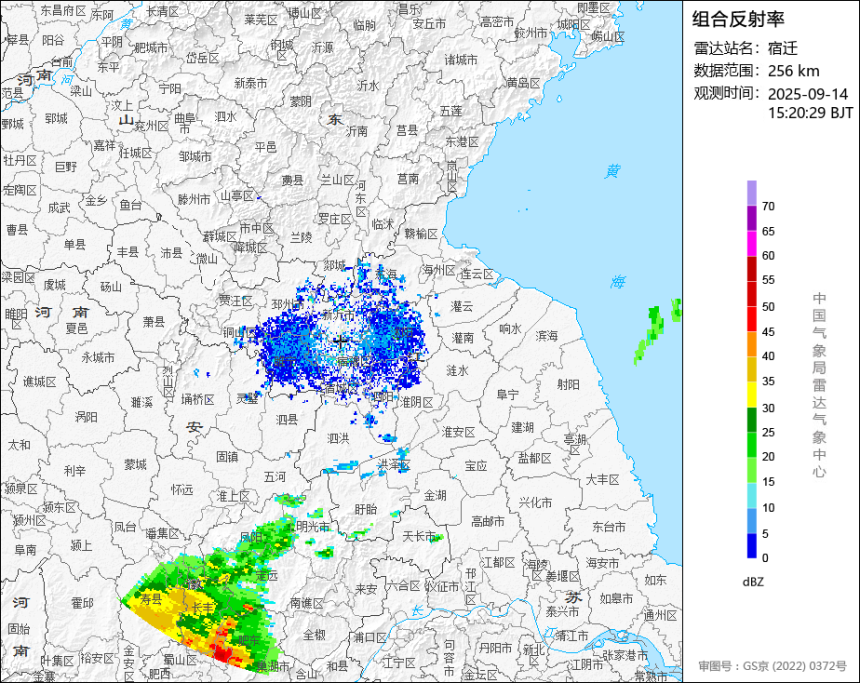Click the legend value 50

(x=768, y=307)
